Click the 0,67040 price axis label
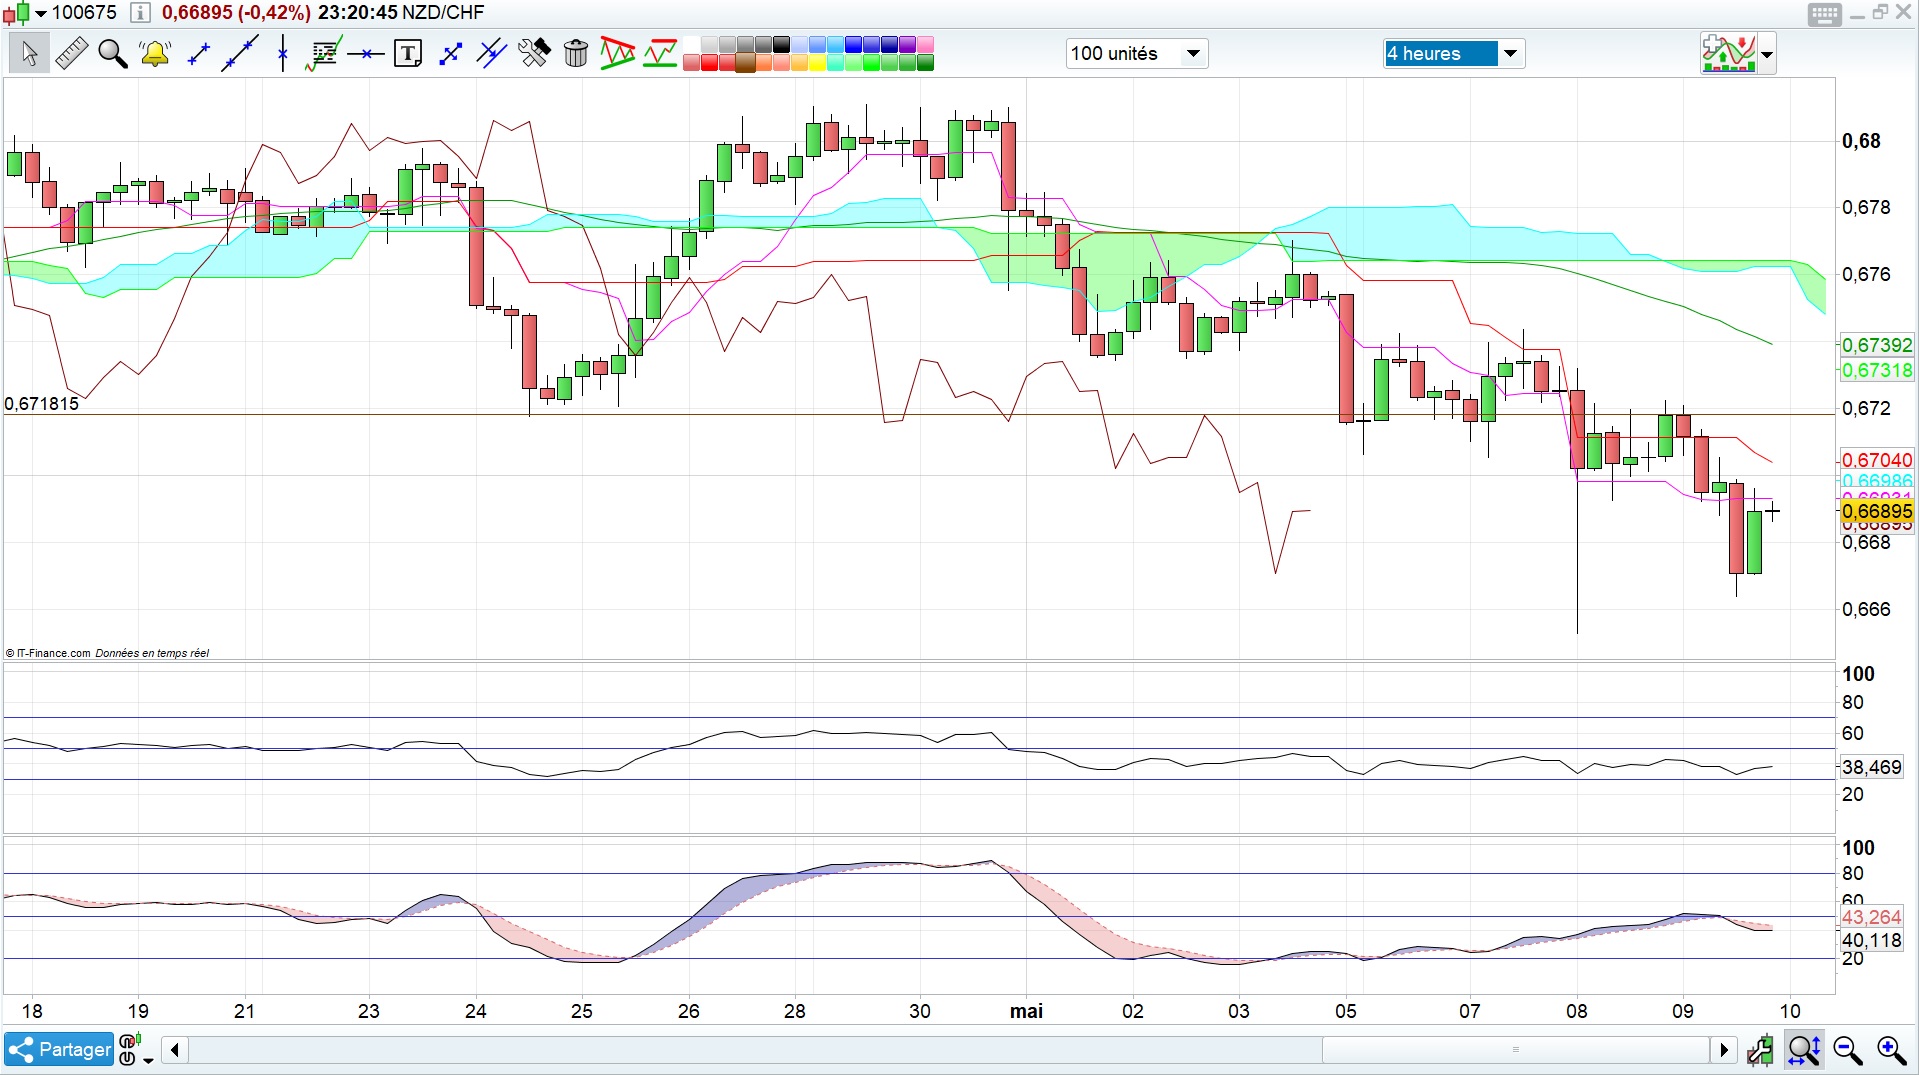The image size is (1919, 1075). [x=1877, y=460]
